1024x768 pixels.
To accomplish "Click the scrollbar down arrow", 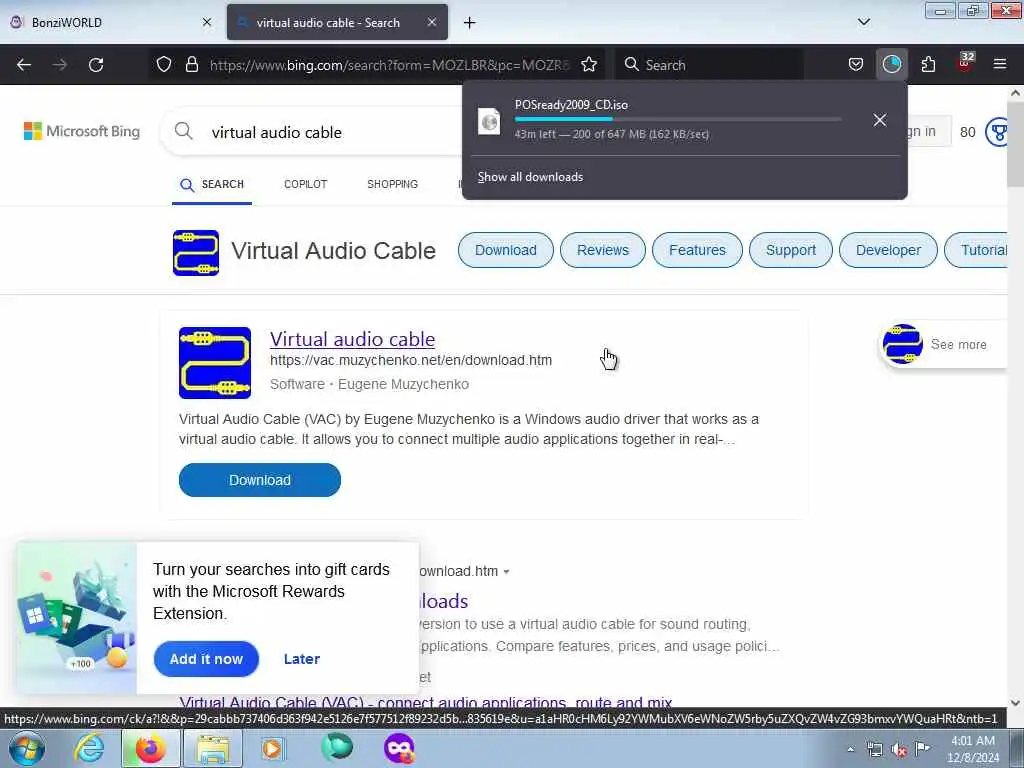I will (x=1015, y=703).
